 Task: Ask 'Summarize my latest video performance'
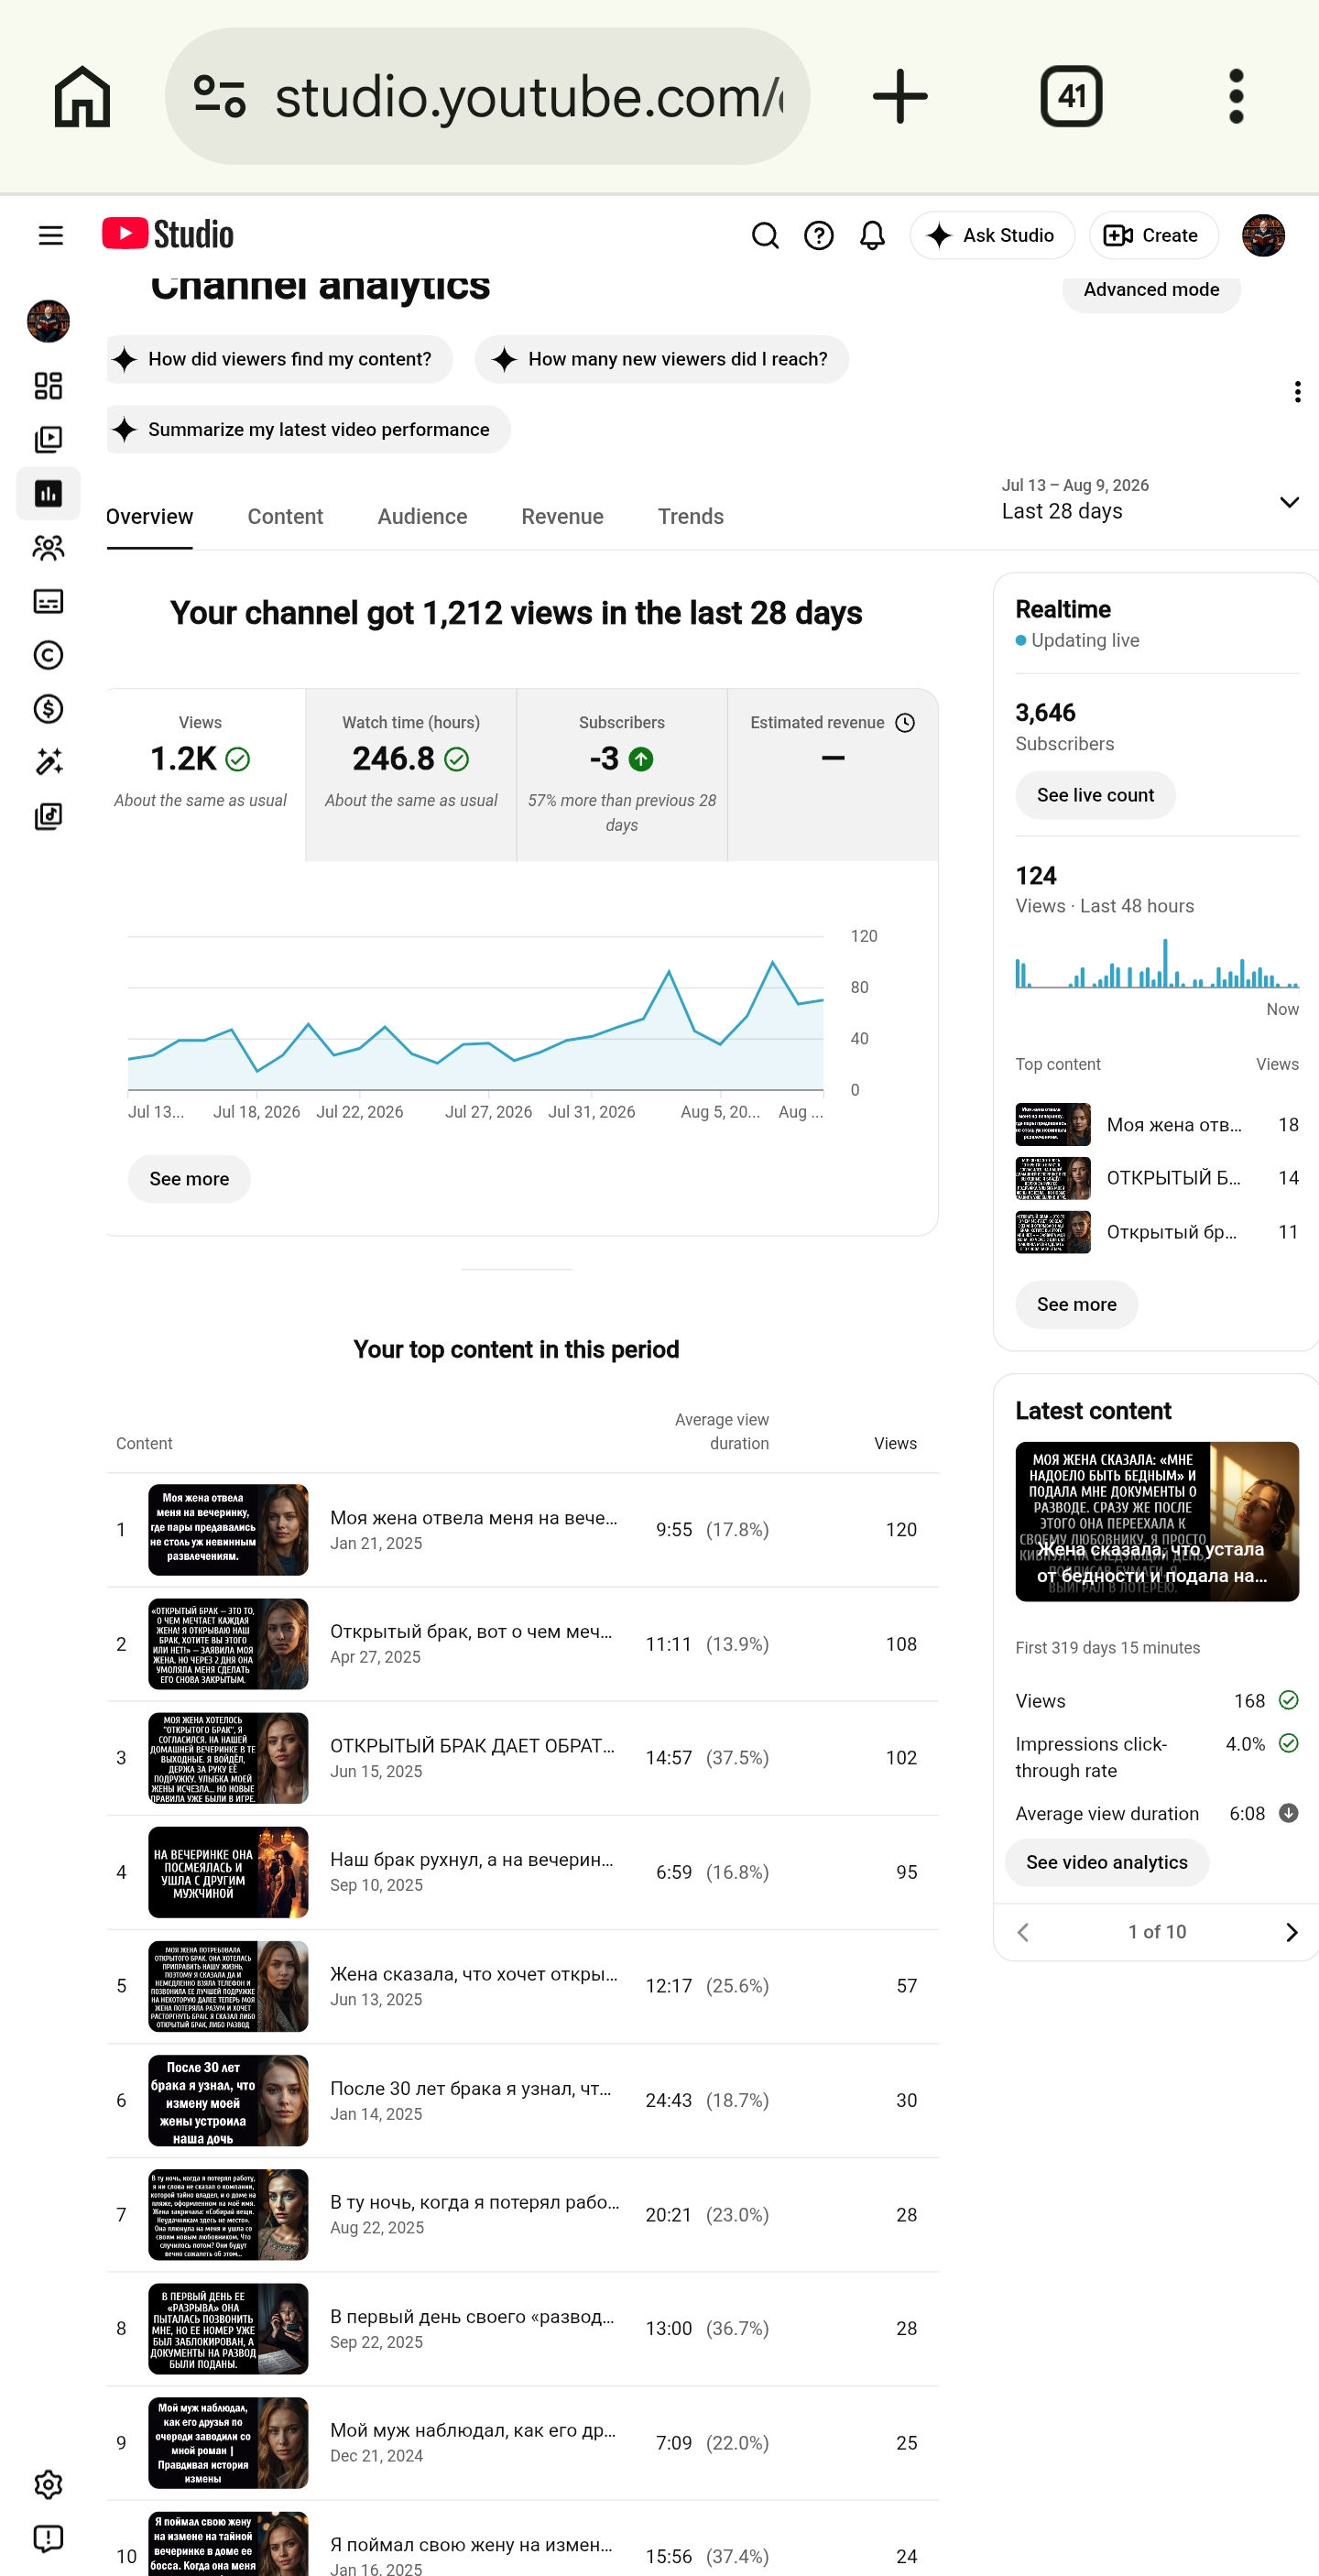308,429
